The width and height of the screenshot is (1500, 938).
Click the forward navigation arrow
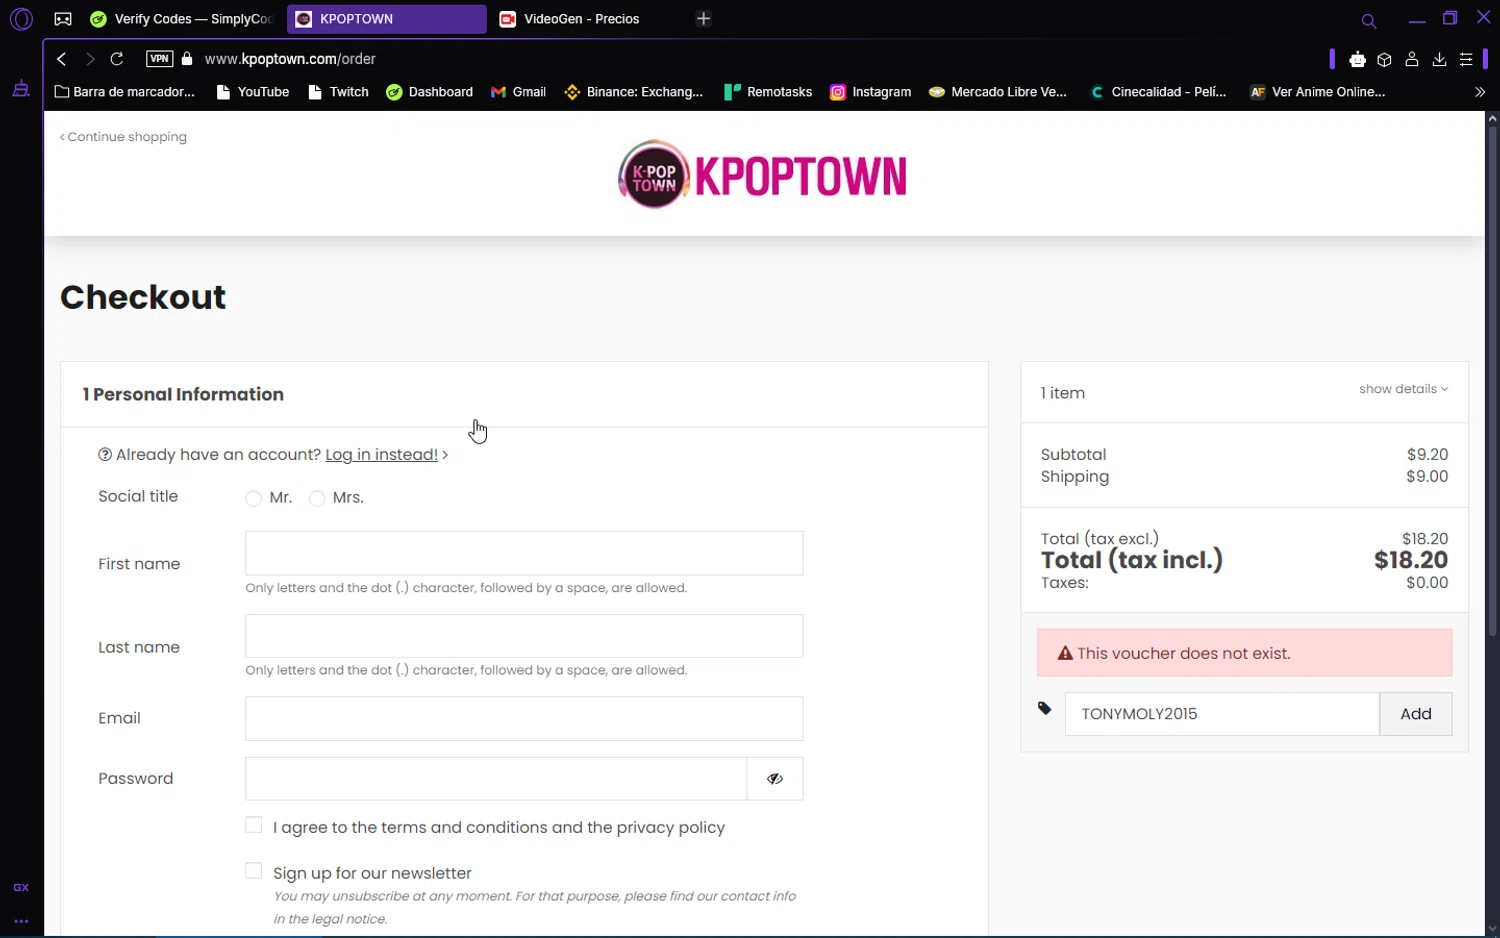90,59
